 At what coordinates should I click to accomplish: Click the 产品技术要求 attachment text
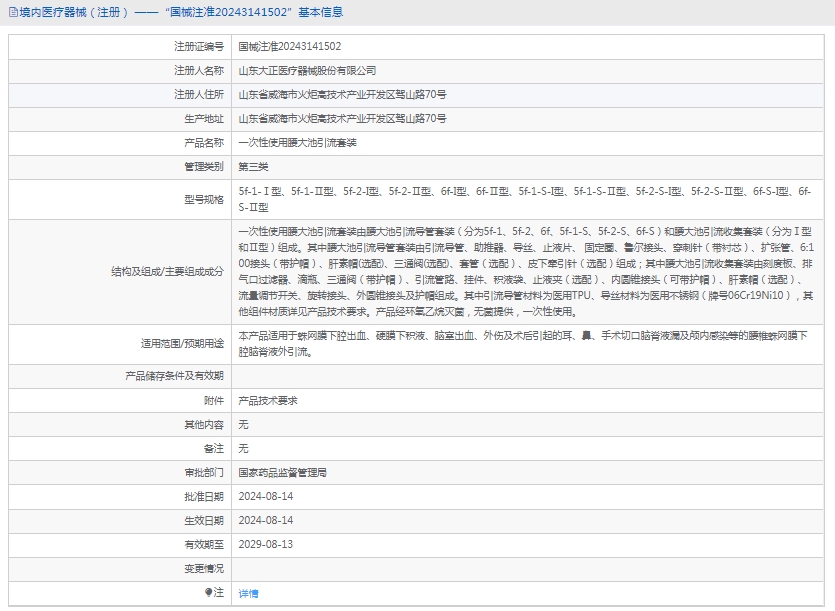click(267, 400)
